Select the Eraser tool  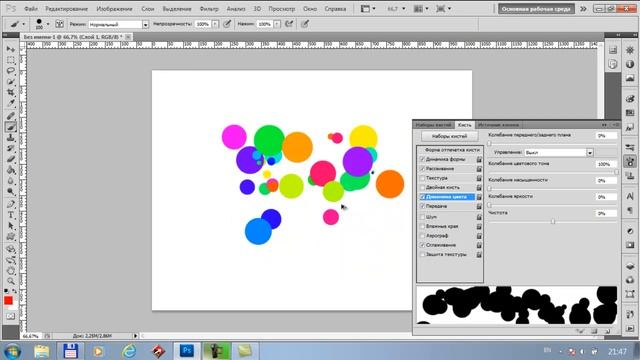11,159
